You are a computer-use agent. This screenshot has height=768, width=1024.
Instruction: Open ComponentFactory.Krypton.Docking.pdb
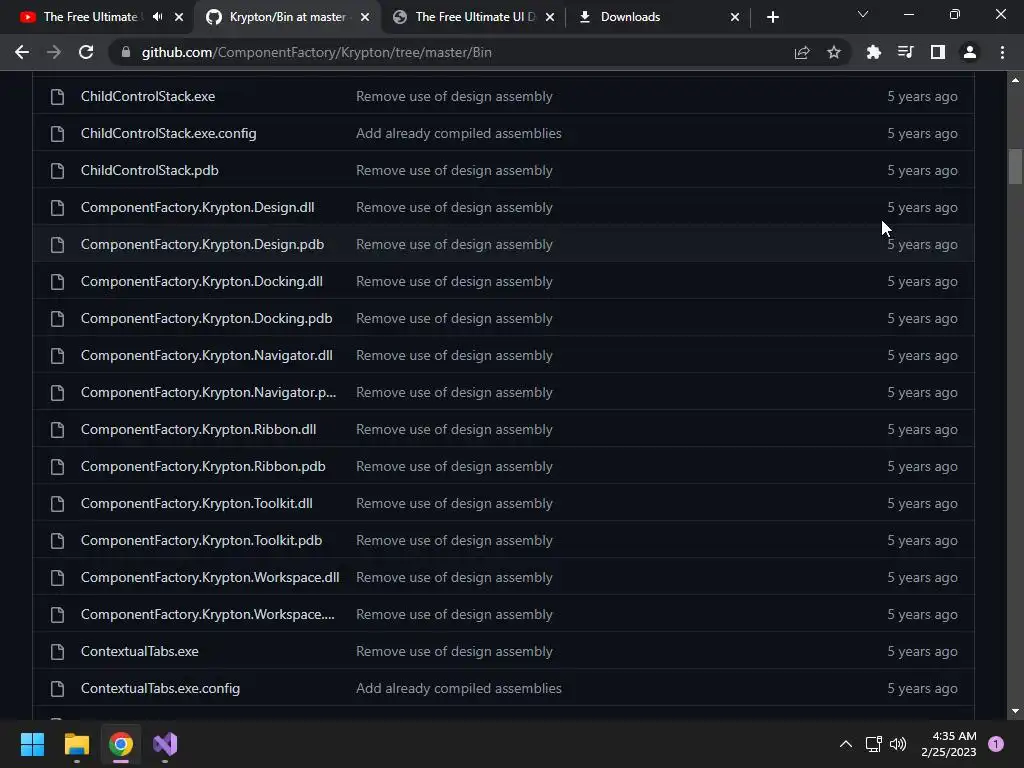click(x=206, y=319)
